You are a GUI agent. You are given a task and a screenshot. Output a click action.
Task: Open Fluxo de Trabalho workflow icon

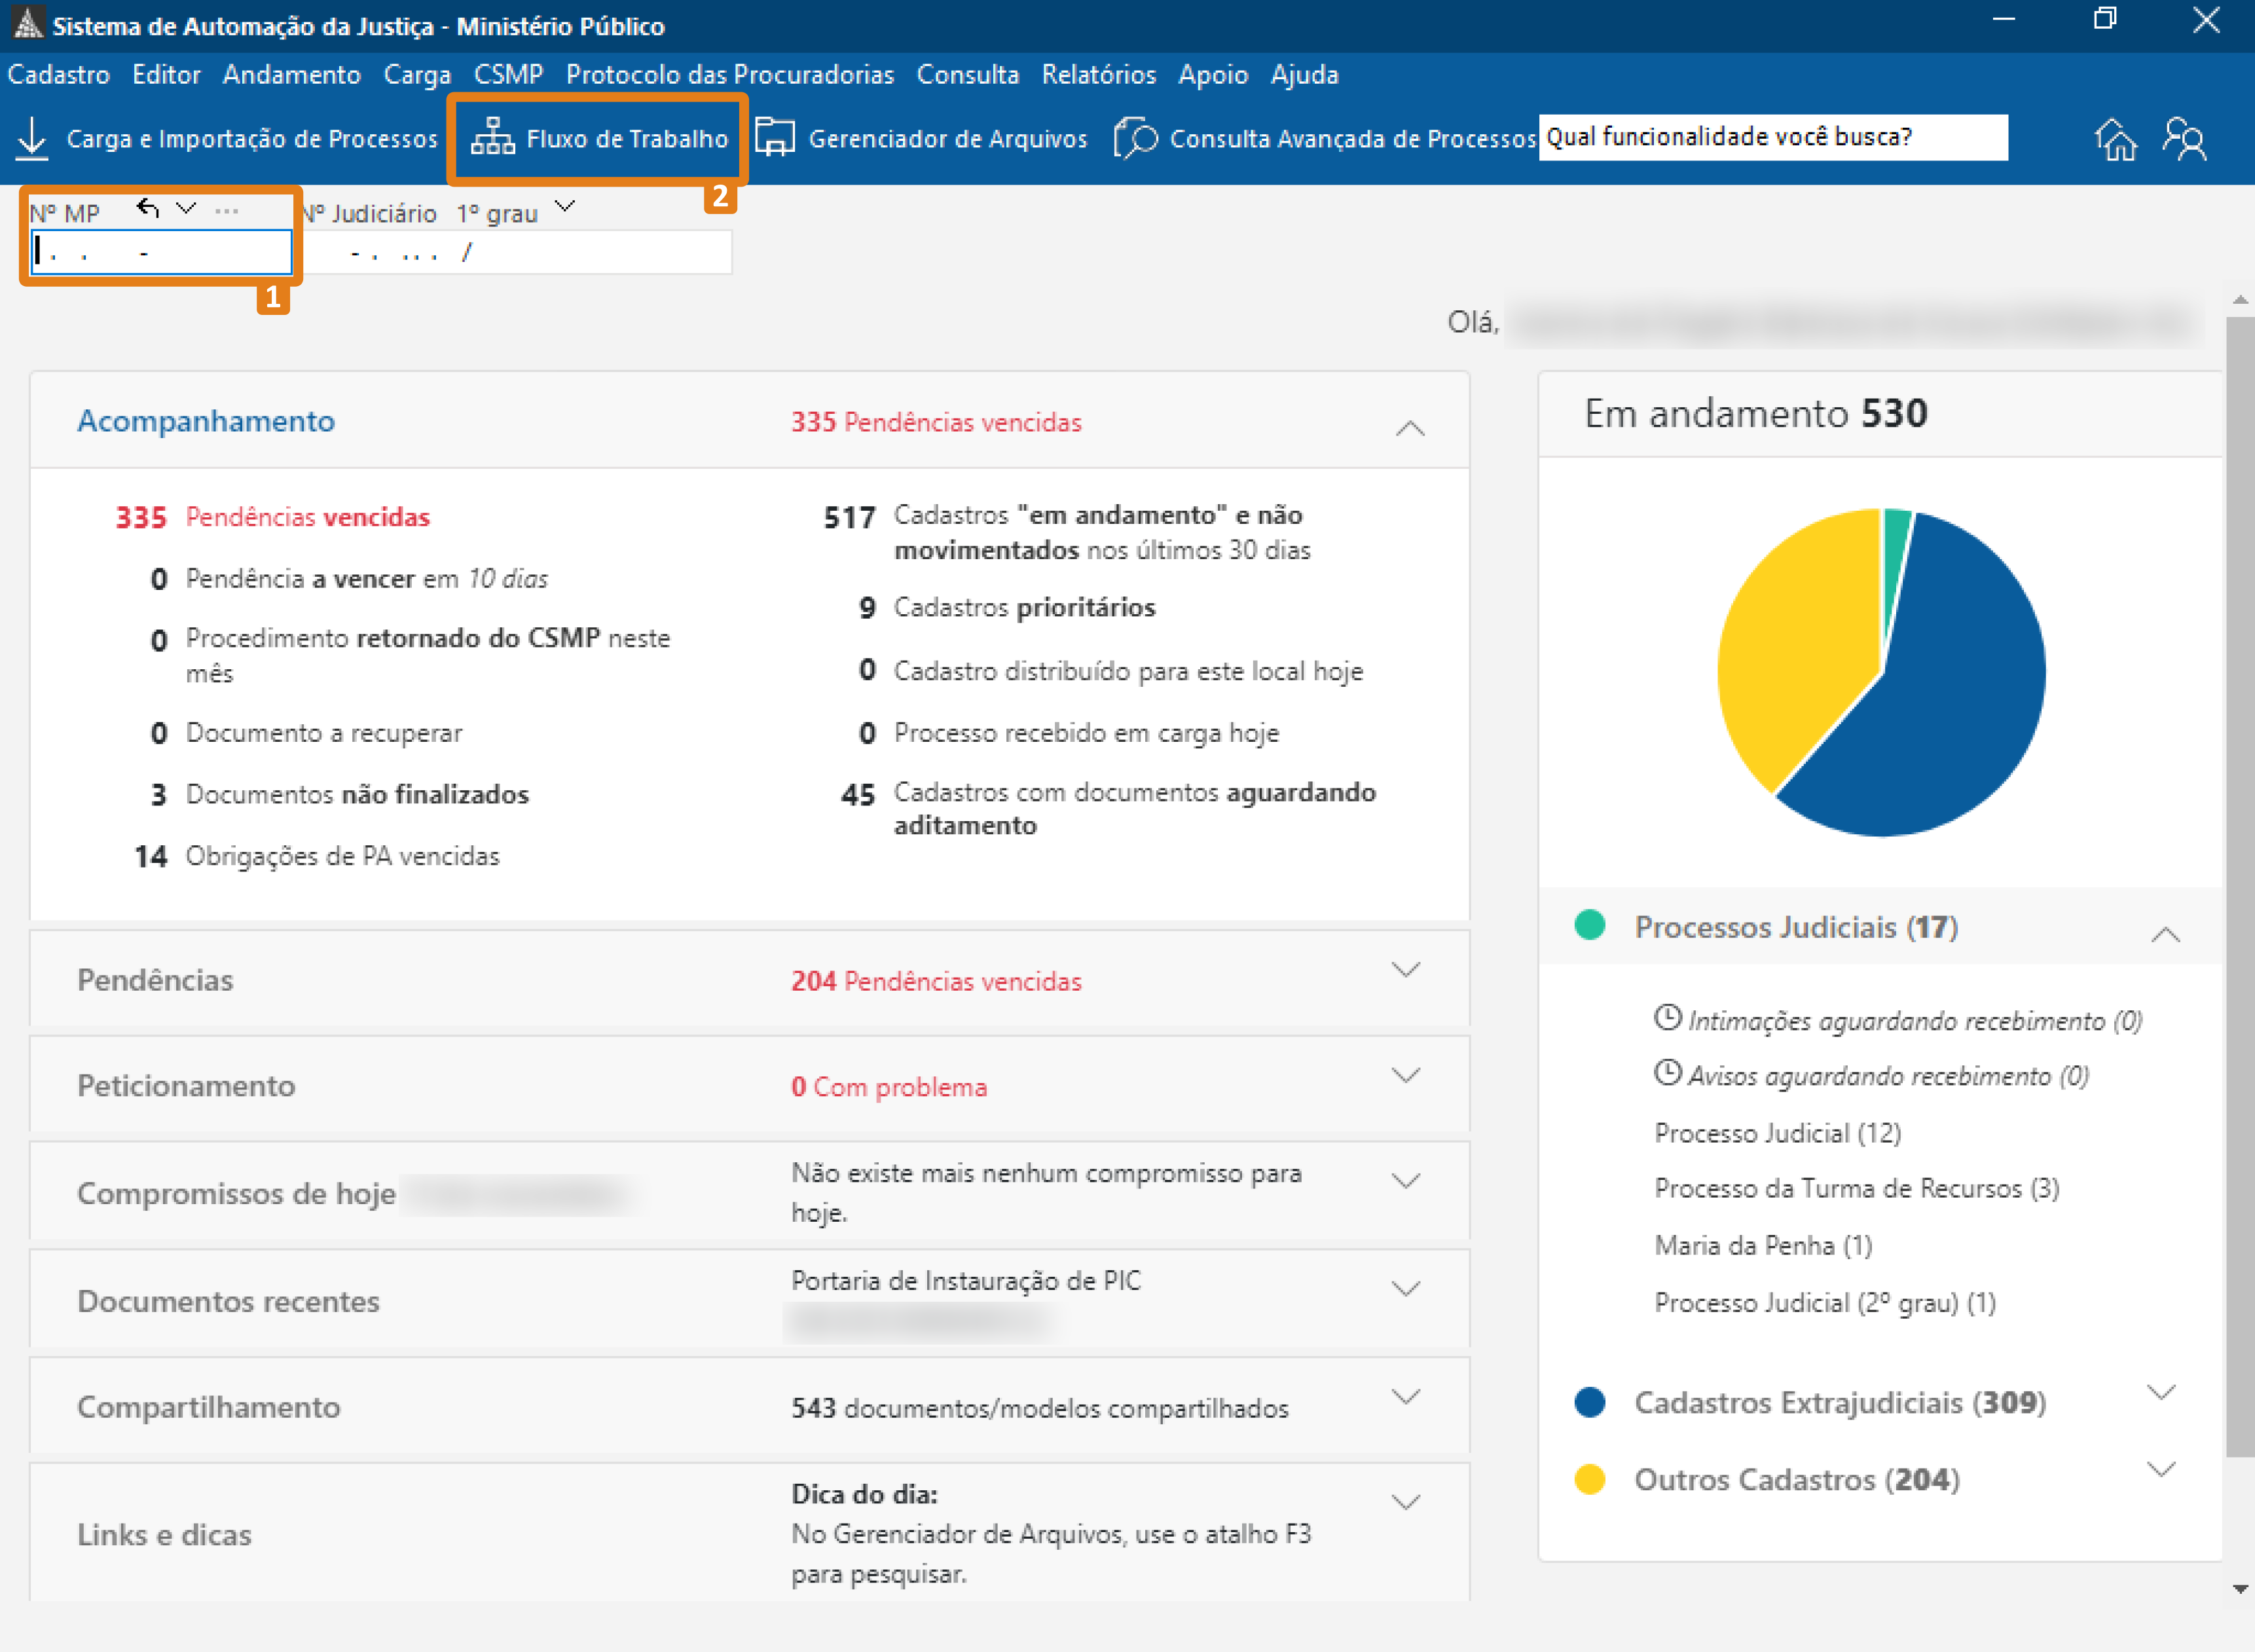(492, 138)
